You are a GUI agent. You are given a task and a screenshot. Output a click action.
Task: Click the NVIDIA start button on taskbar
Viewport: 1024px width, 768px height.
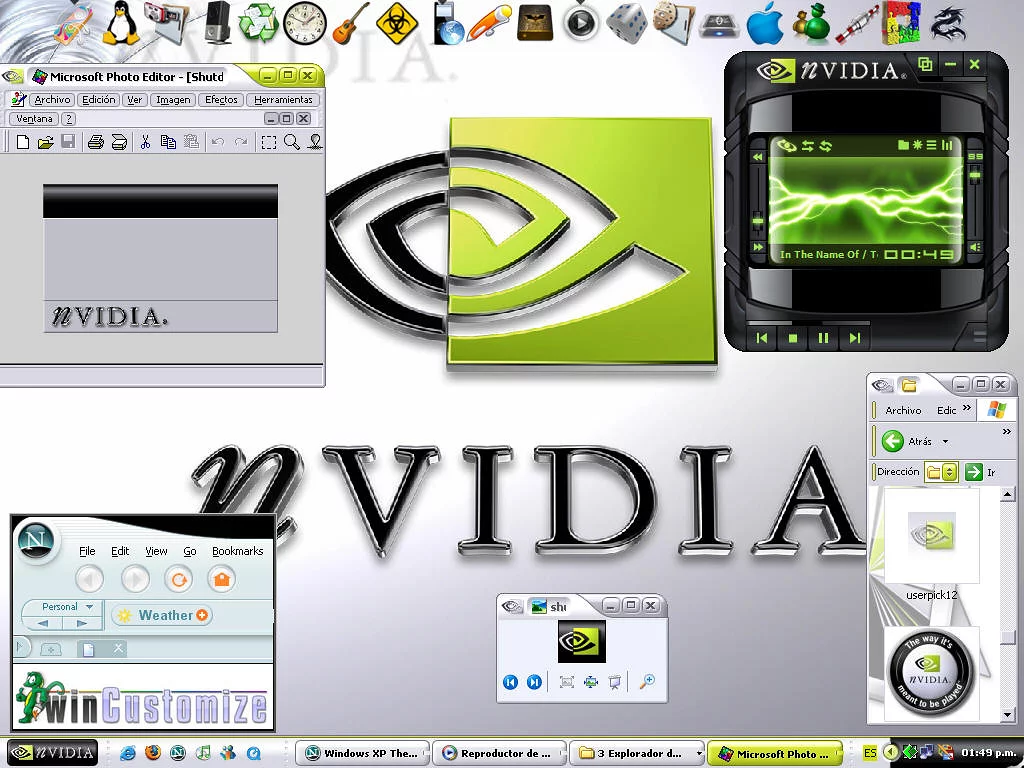click(52, 753)
